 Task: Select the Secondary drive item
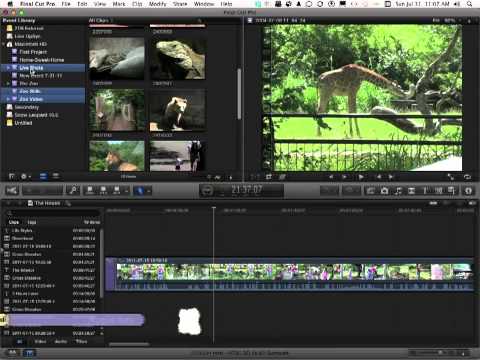[27, 107]
